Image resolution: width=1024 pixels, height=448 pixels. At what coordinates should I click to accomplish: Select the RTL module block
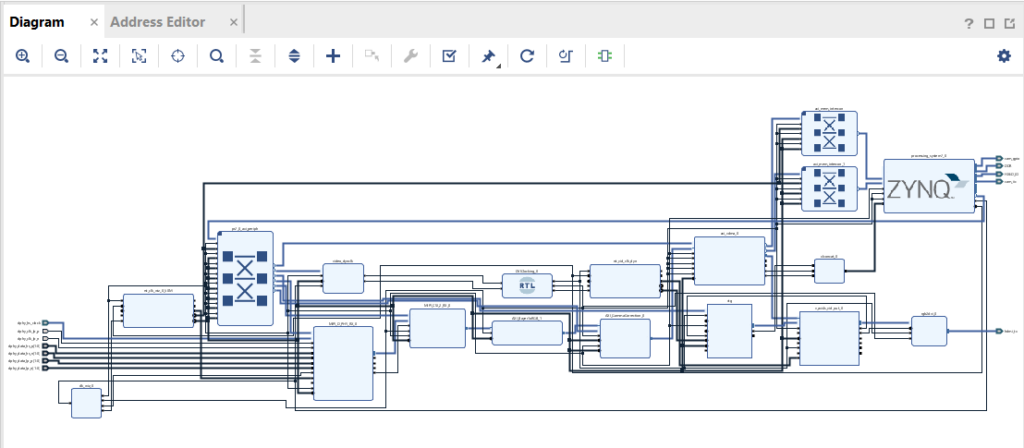point(527,286)
